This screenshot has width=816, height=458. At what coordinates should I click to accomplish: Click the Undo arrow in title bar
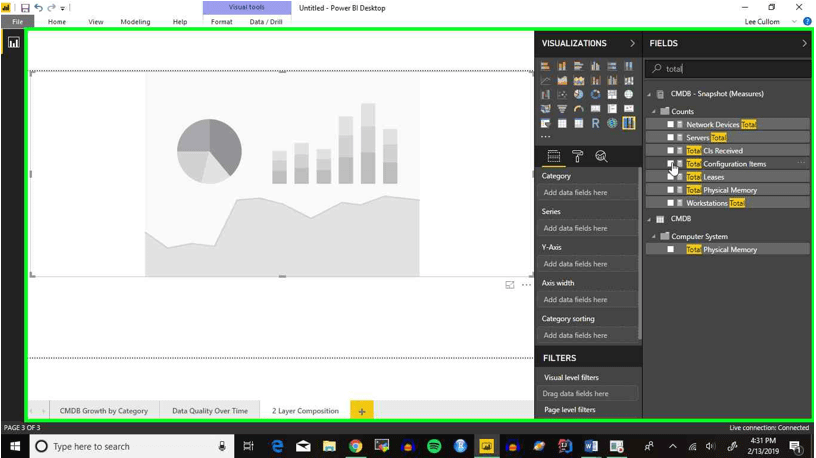[39, 8]
